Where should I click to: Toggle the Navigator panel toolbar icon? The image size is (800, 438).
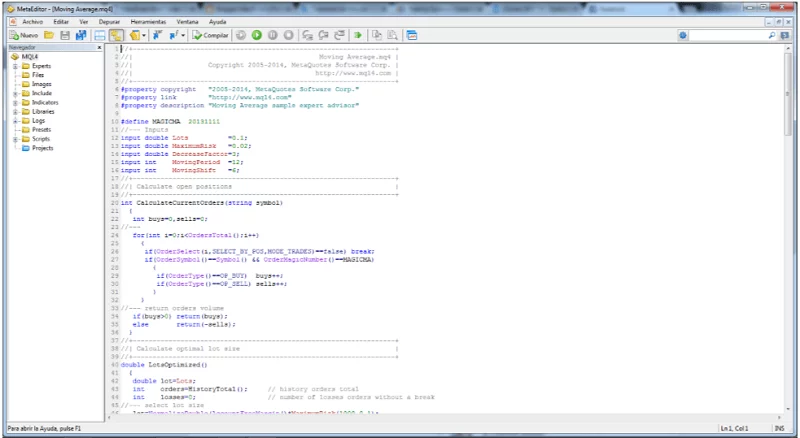coord(116,35)
